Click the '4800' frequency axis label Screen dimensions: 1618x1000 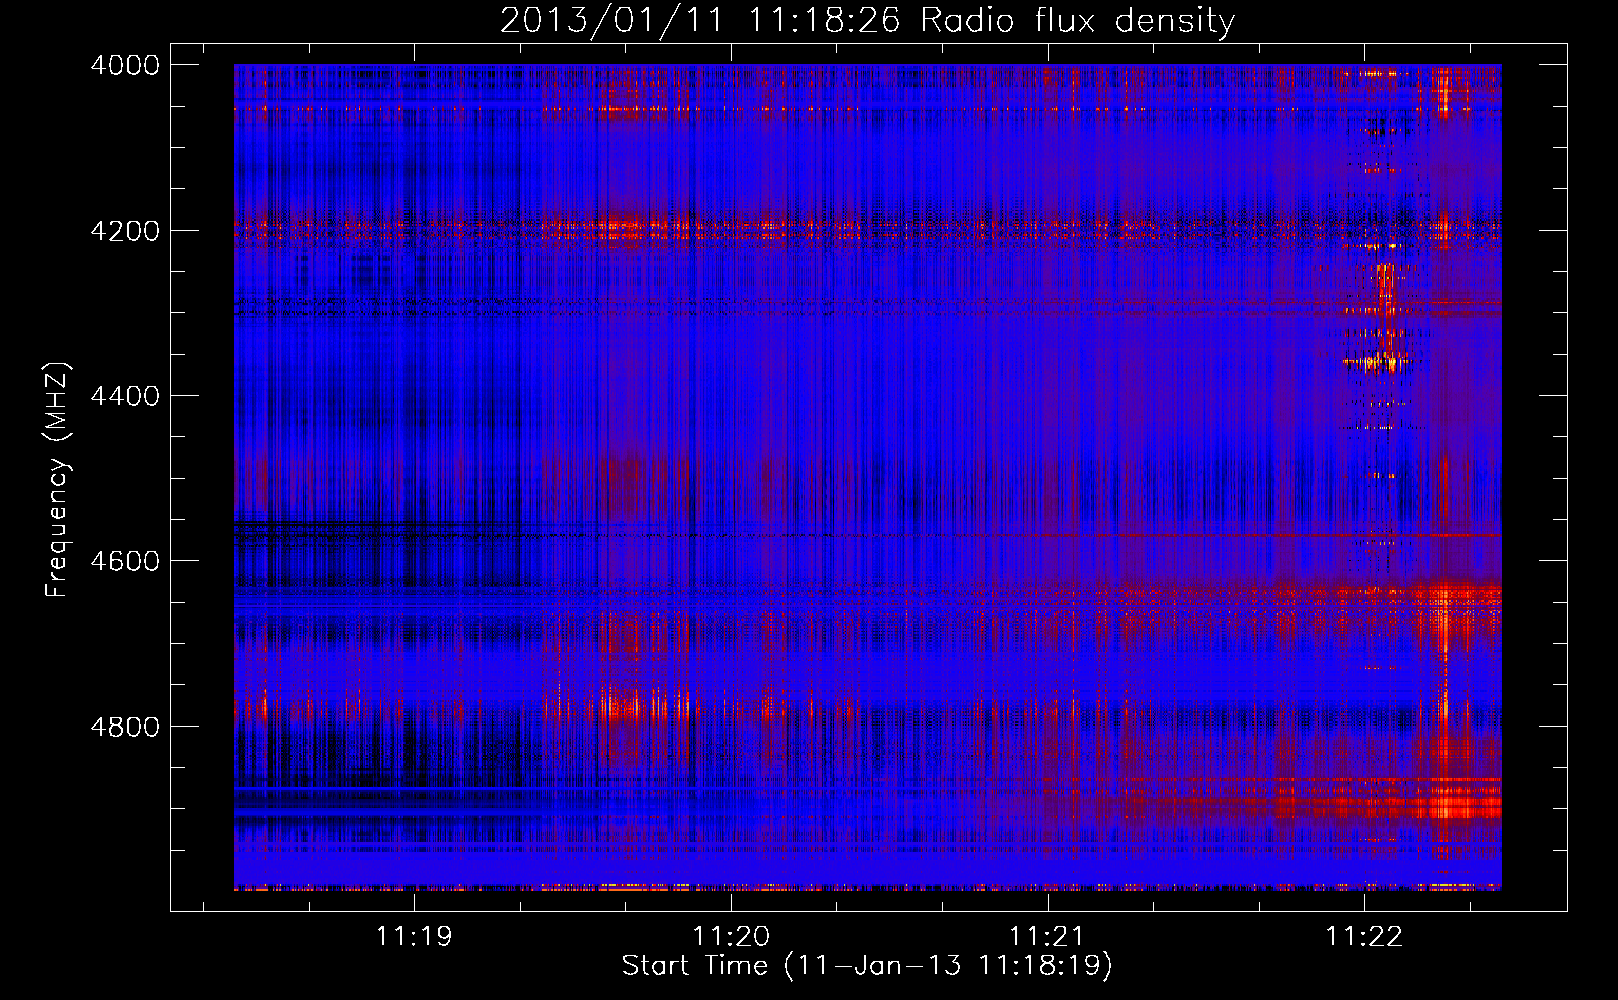coord(125,726)
